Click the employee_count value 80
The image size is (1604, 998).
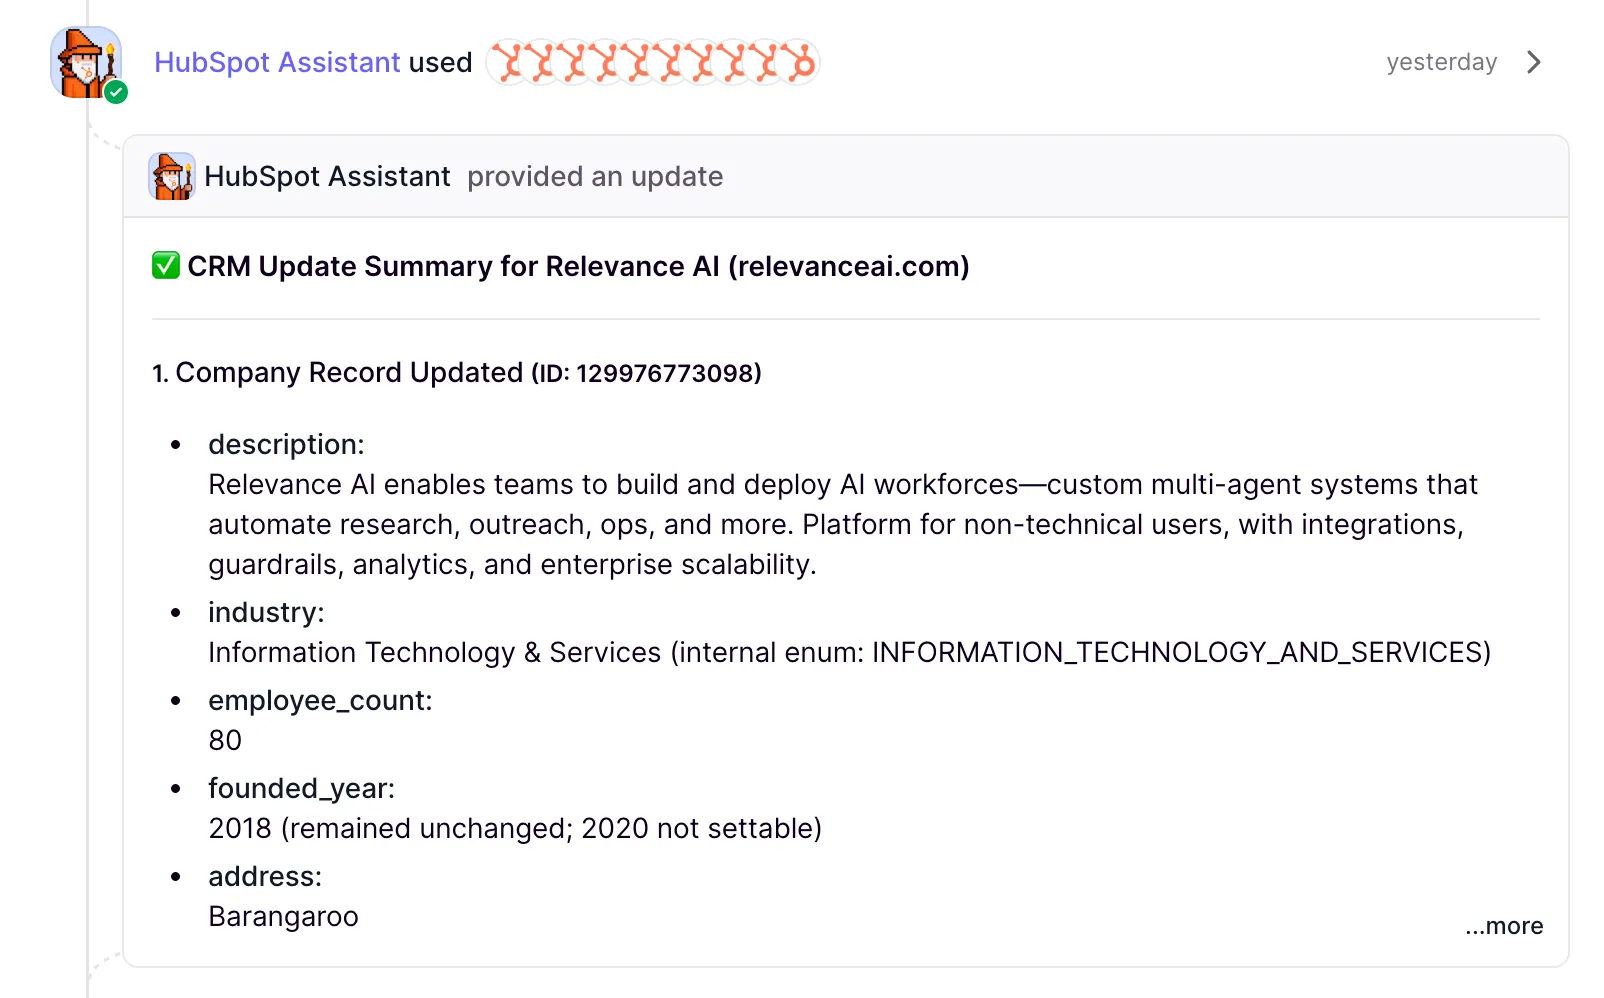pos(225,740)
